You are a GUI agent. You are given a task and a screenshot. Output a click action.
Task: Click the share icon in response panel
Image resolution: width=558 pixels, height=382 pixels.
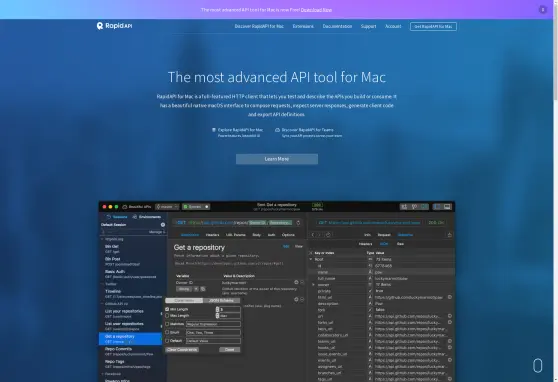point(449,235)
